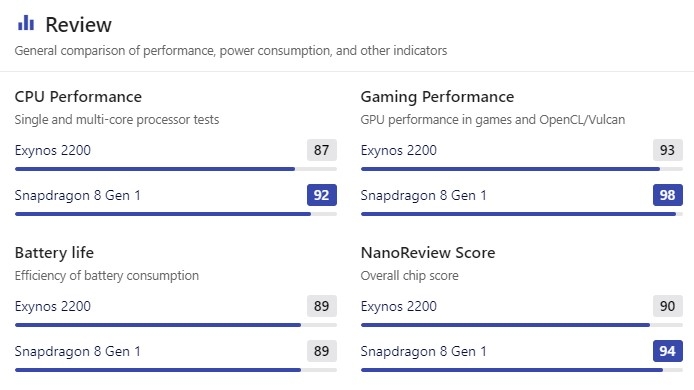
Task: Click Exynos 2200 battery score badge 89
Action: click(322, 306)
